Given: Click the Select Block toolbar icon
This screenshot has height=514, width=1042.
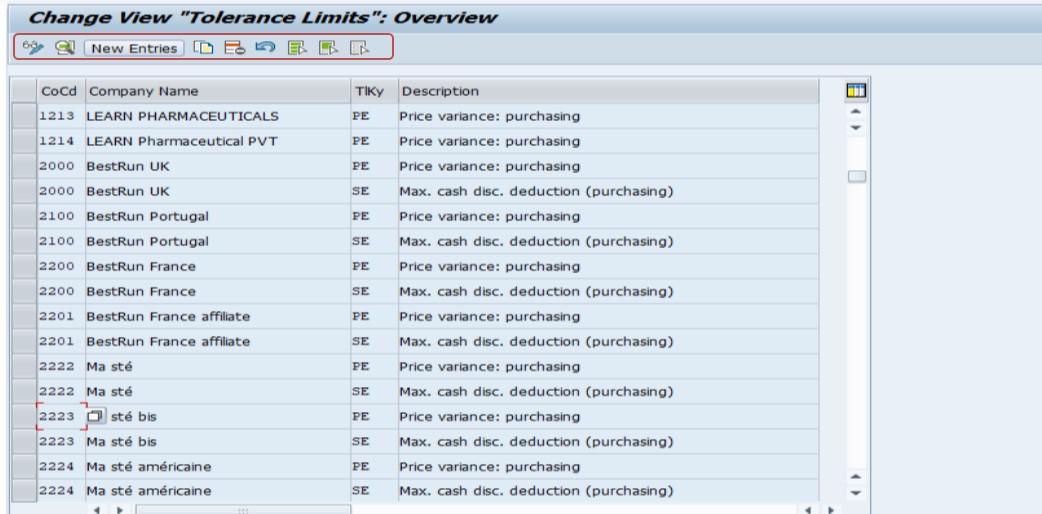Looking at the screenshot, I should click(x=328, y=48).
